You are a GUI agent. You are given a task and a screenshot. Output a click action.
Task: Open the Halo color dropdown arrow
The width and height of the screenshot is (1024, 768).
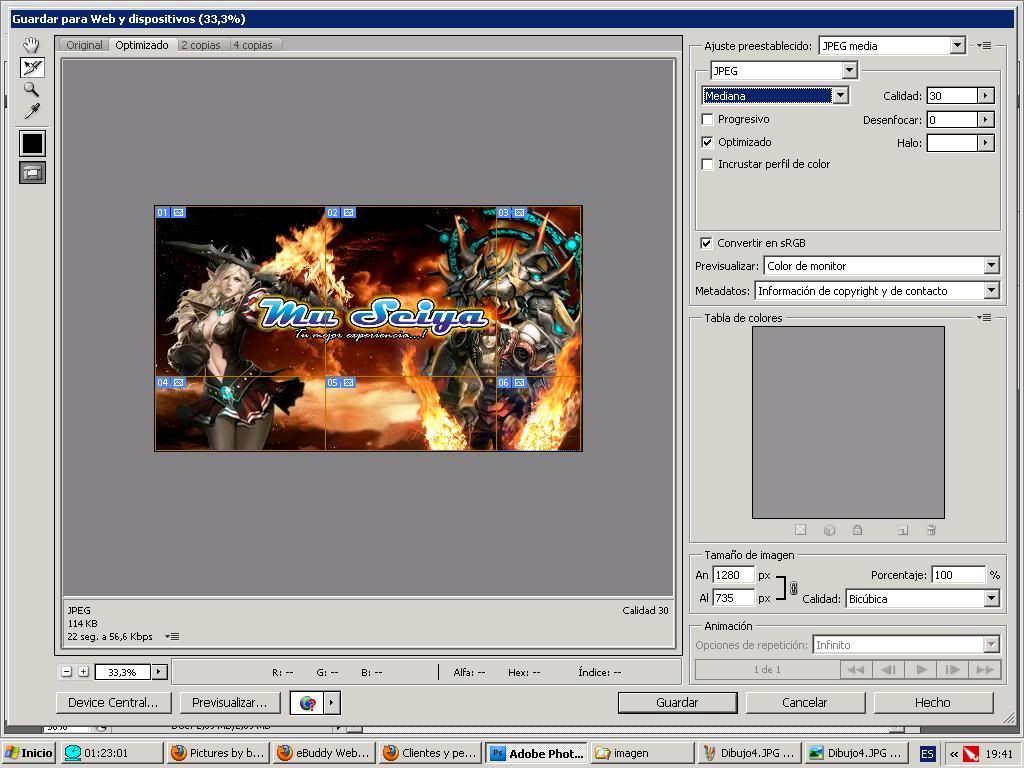985,142
